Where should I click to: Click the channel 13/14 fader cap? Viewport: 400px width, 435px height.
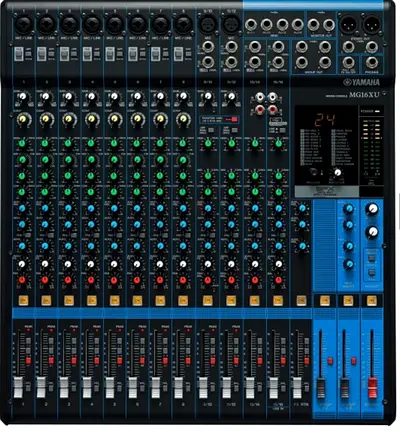250,388
